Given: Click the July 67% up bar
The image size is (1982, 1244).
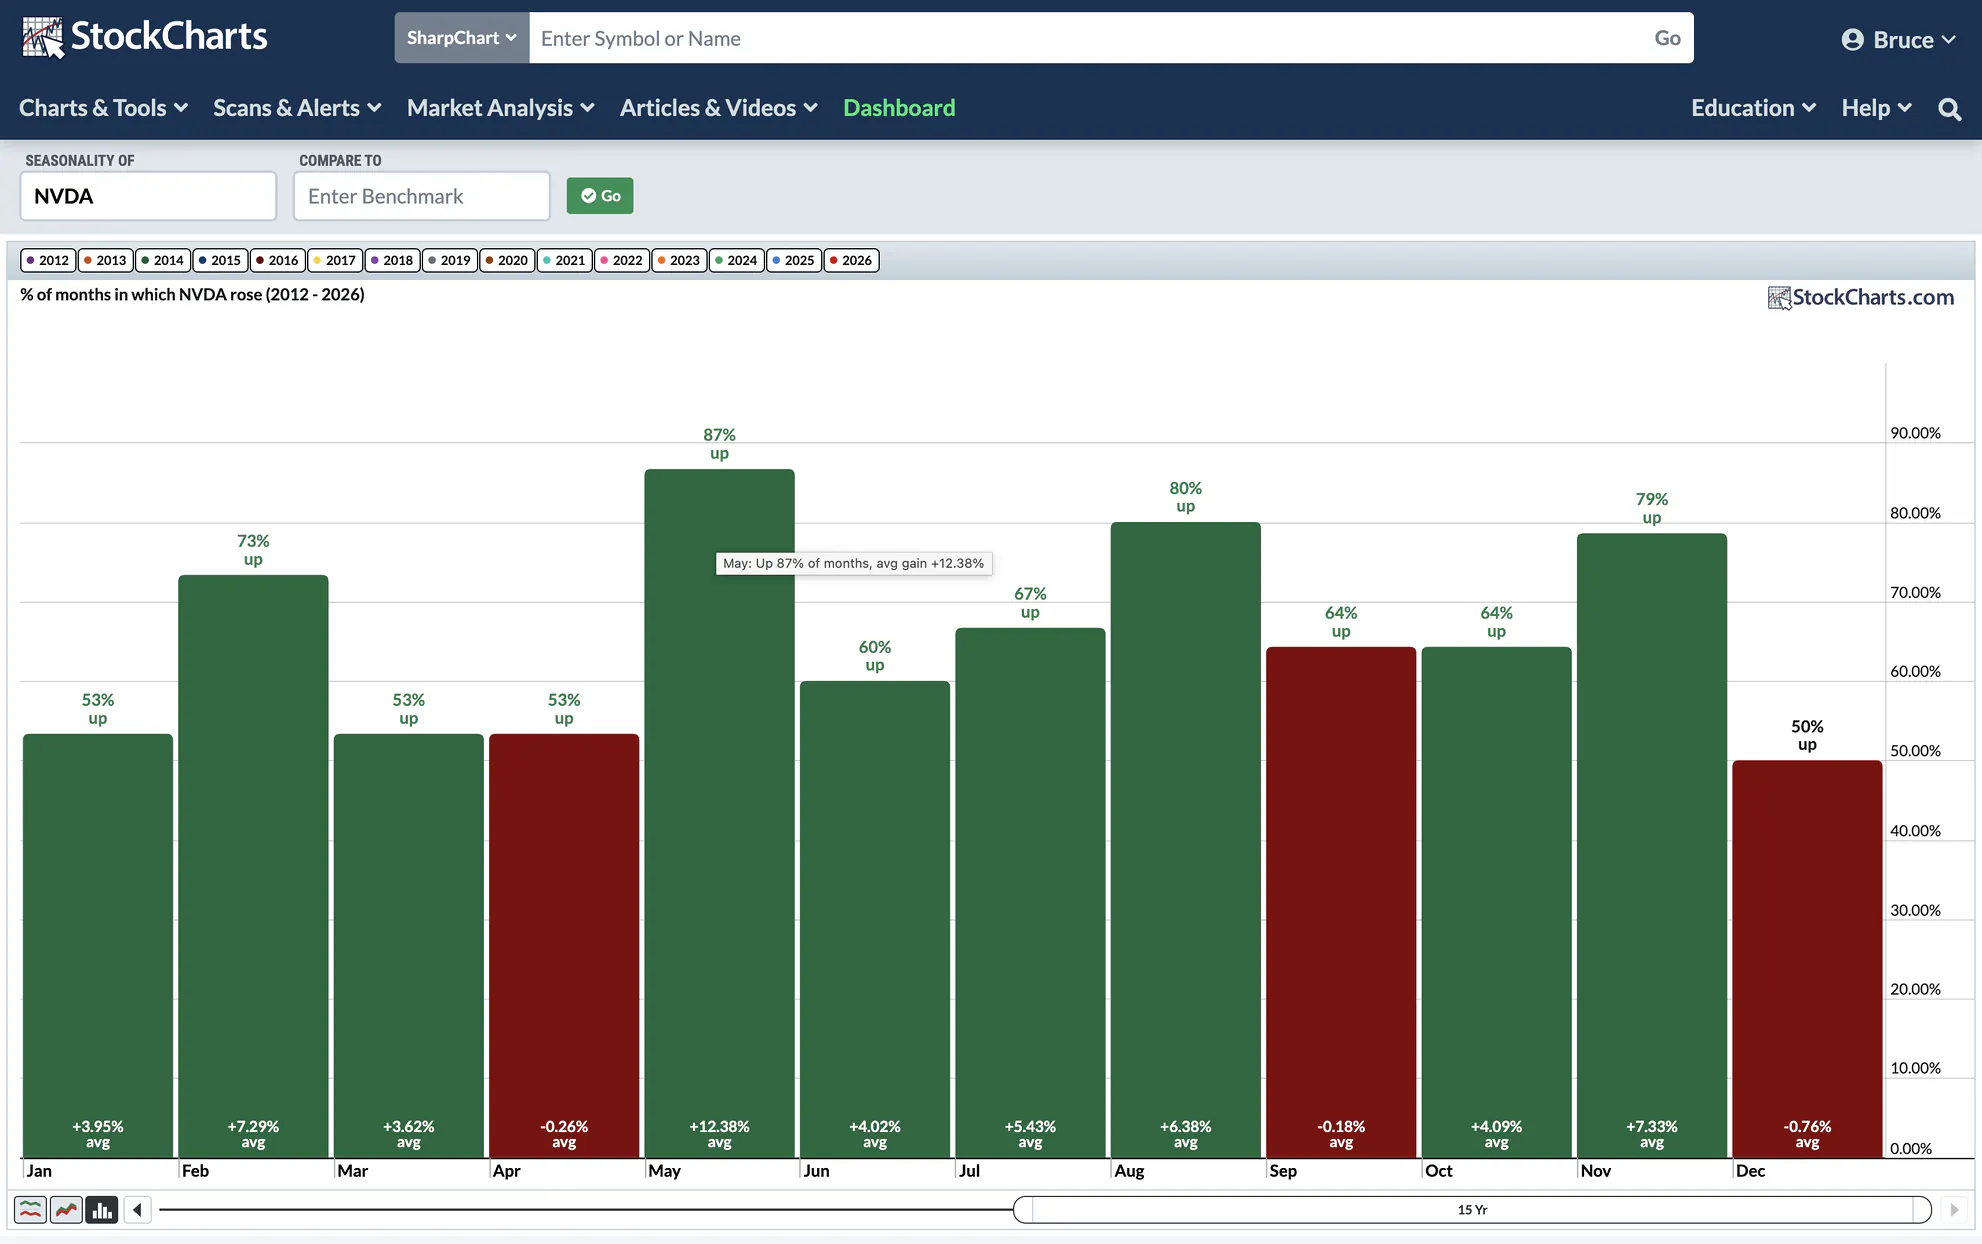Looking at the screenshot, I should coord(1030,893).
